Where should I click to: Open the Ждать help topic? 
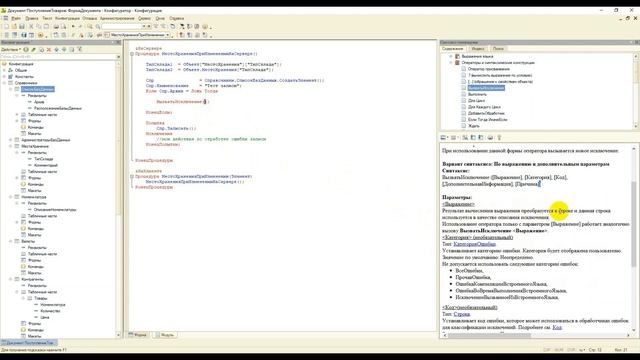coord(473,126)
